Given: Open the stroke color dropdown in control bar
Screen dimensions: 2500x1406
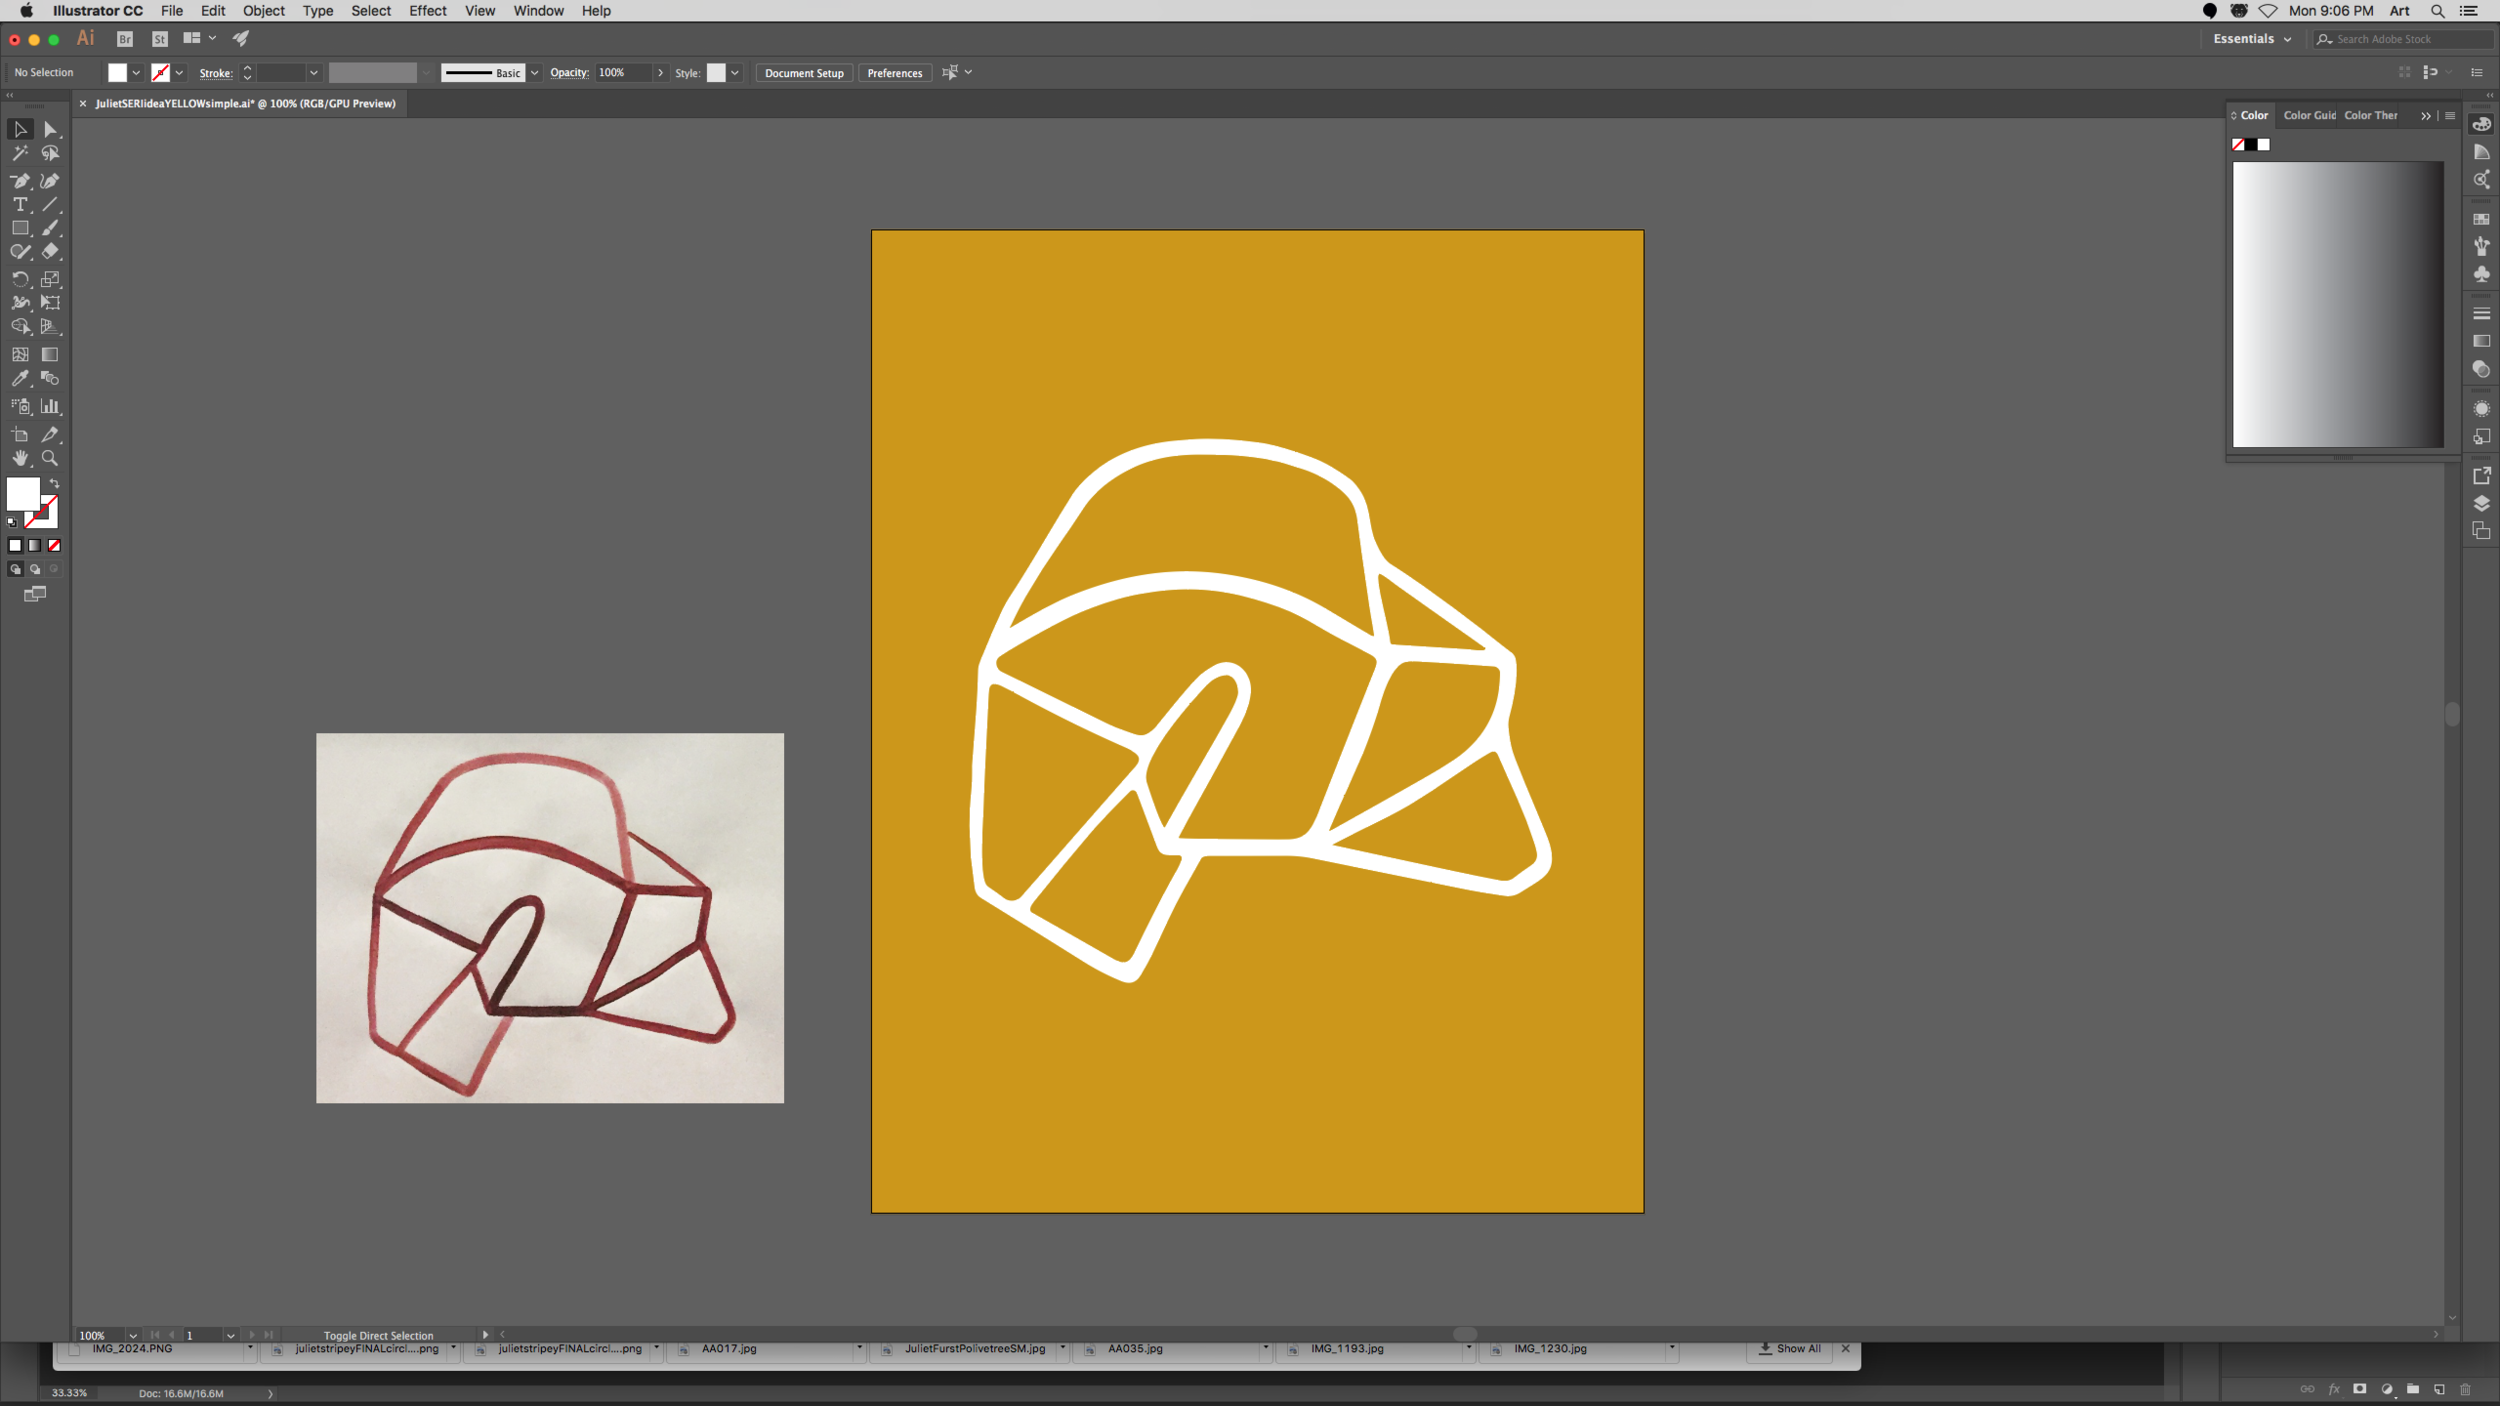Looking at the screenshot, I should (179, 73).
